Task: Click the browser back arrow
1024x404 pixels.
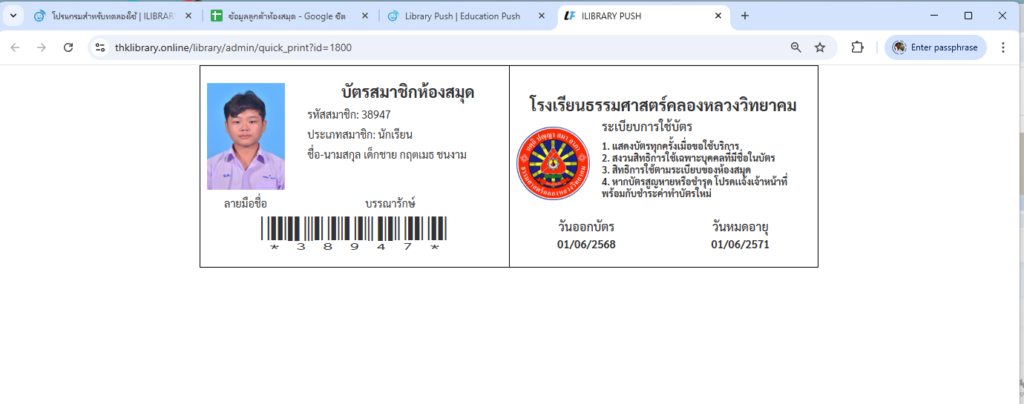Action: (15, 47)
